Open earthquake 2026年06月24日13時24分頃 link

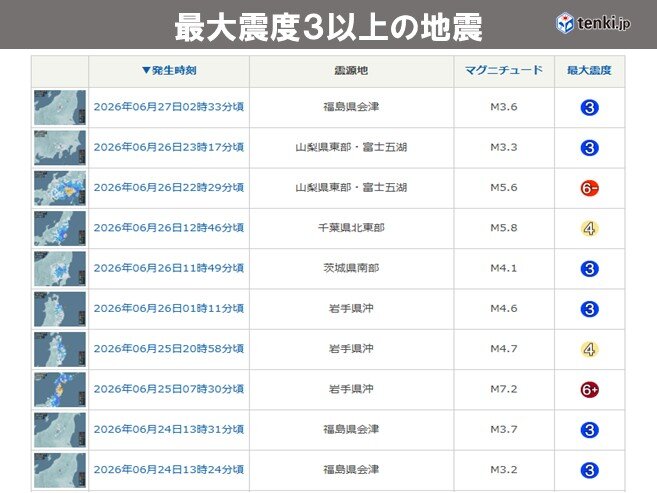click(169, 470)
